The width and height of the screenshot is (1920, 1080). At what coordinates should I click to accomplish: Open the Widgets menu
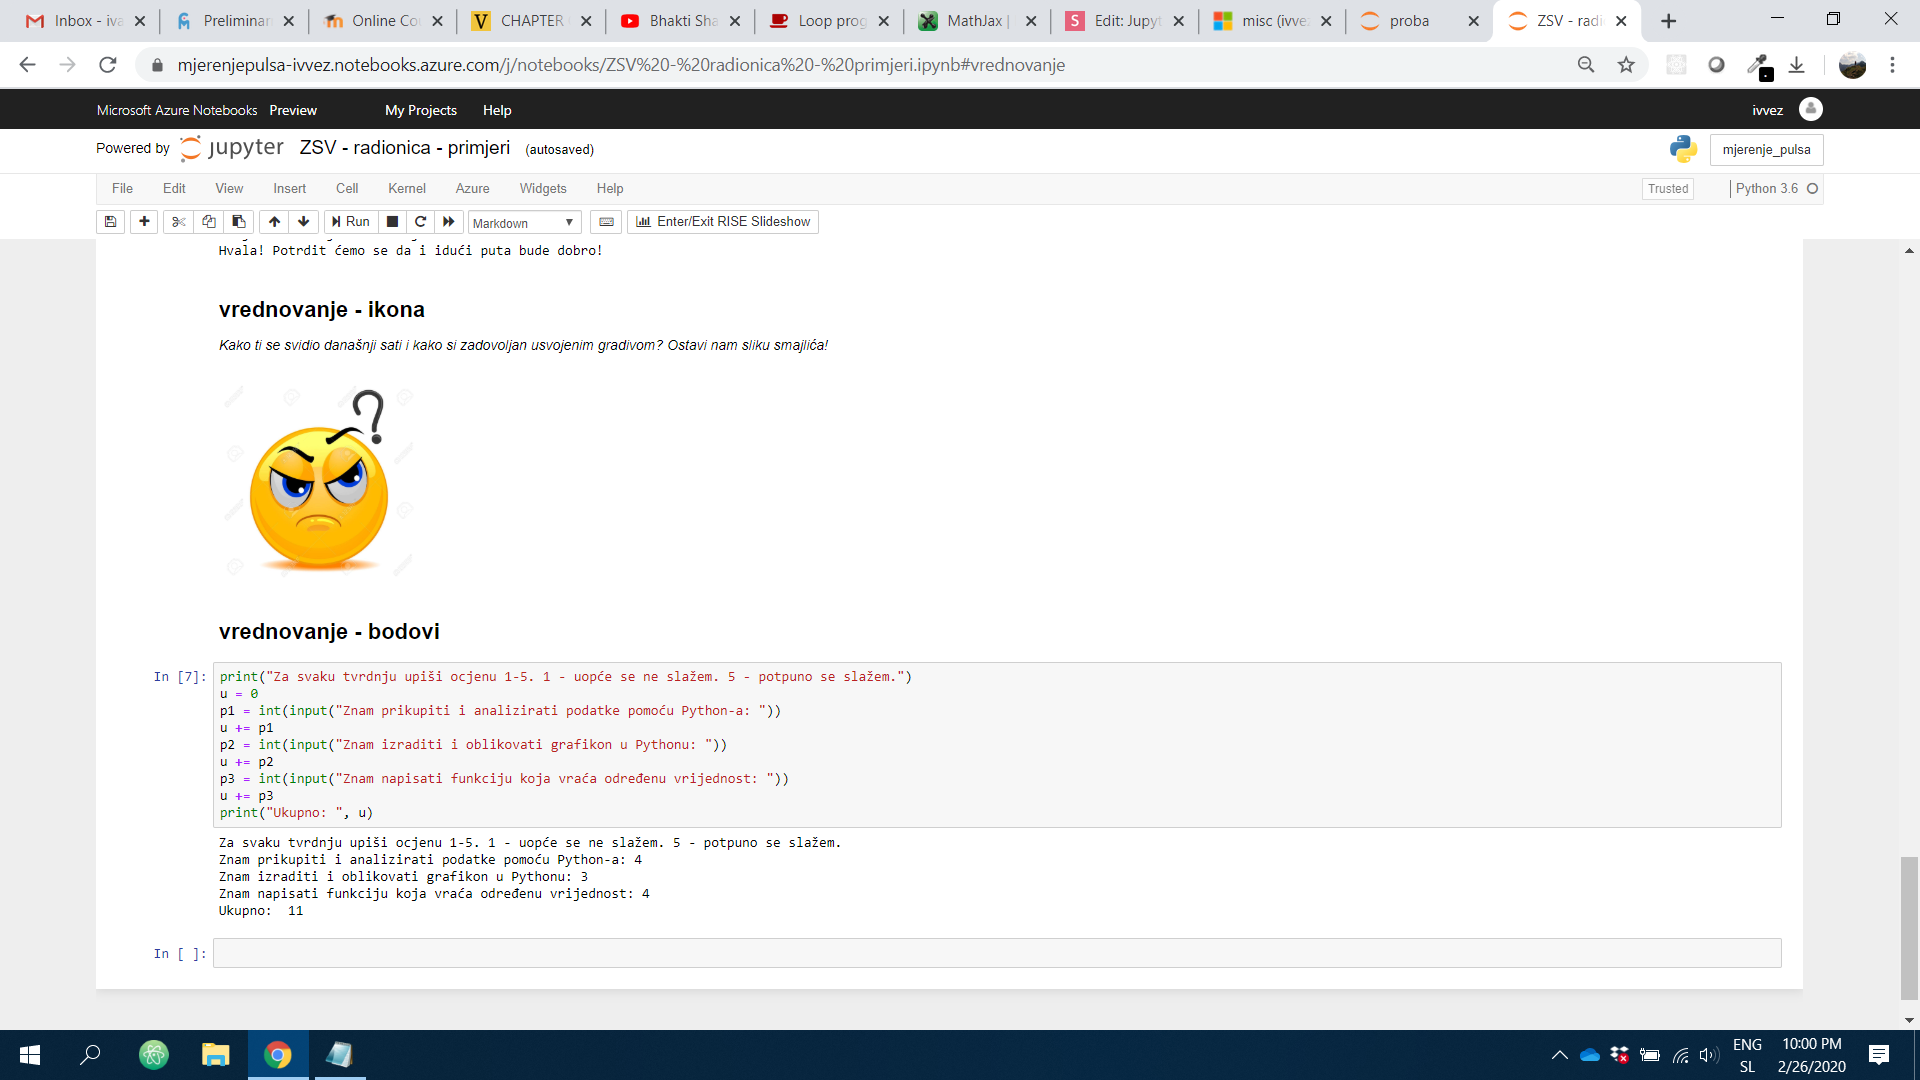(543, 188)
